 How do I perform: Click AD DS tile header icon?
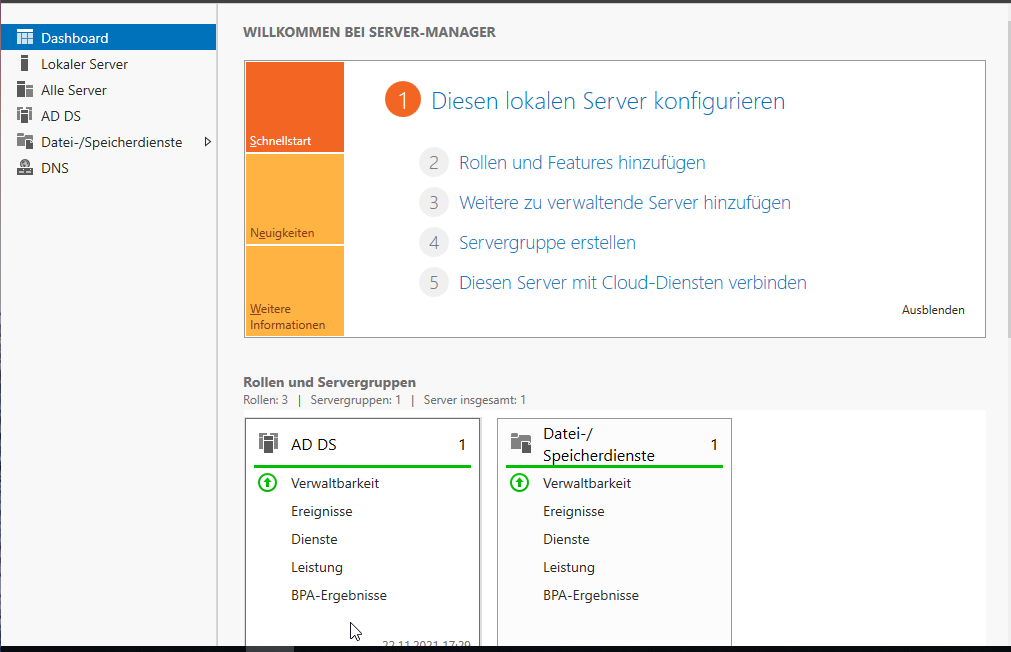click(x=268, y=443)
